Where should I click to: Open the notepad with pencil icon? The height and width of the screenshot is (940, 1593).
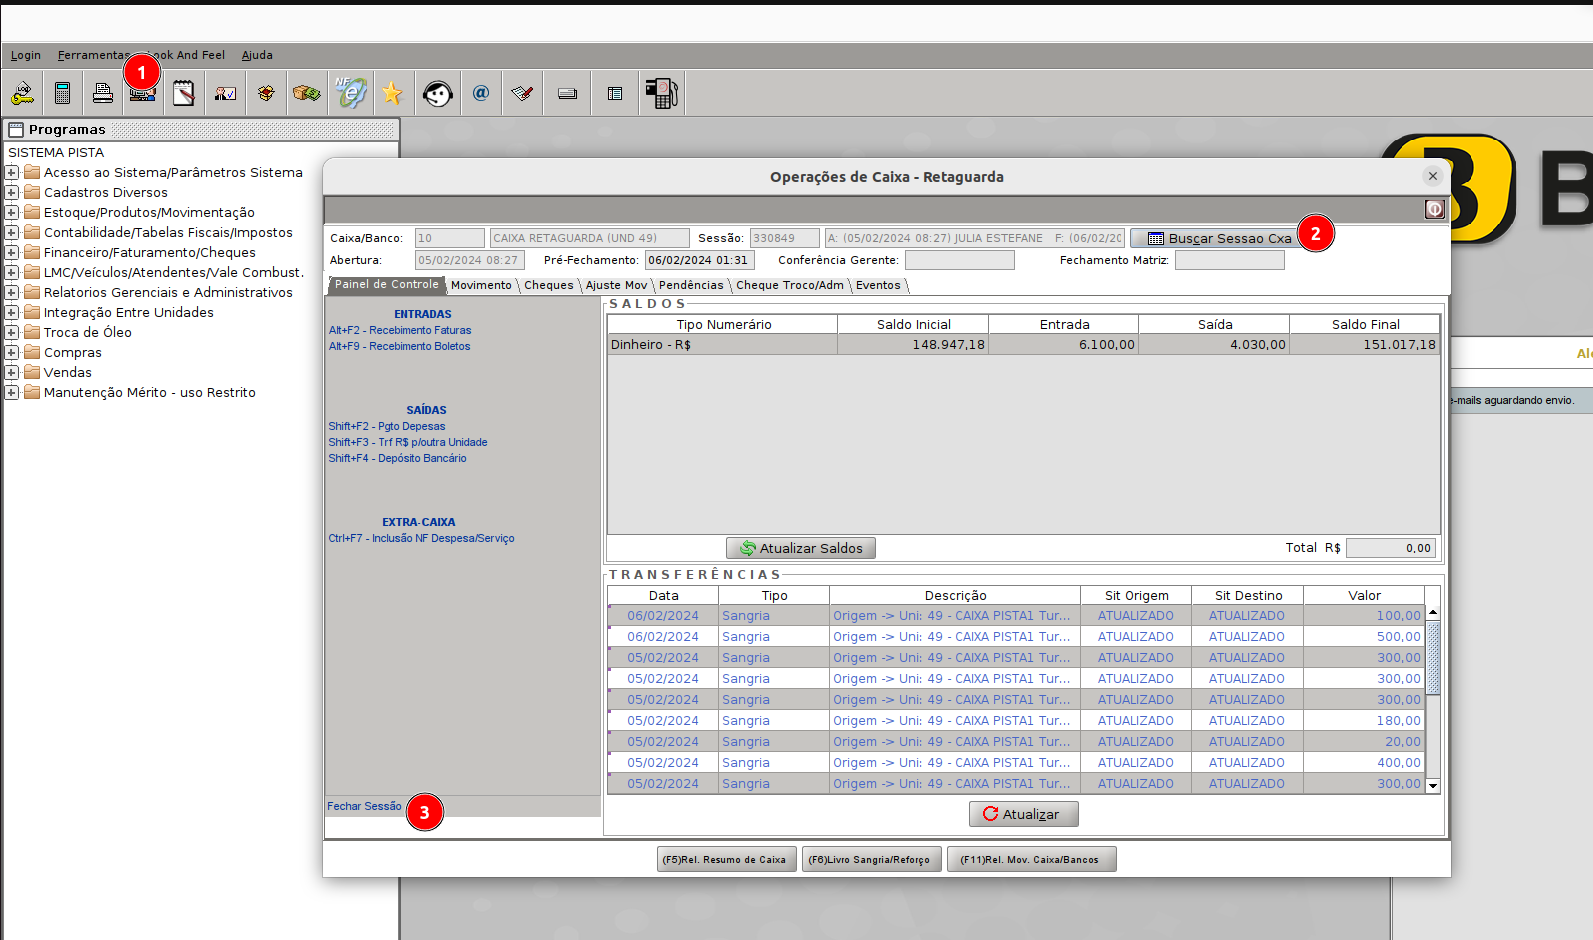(184, 94)
